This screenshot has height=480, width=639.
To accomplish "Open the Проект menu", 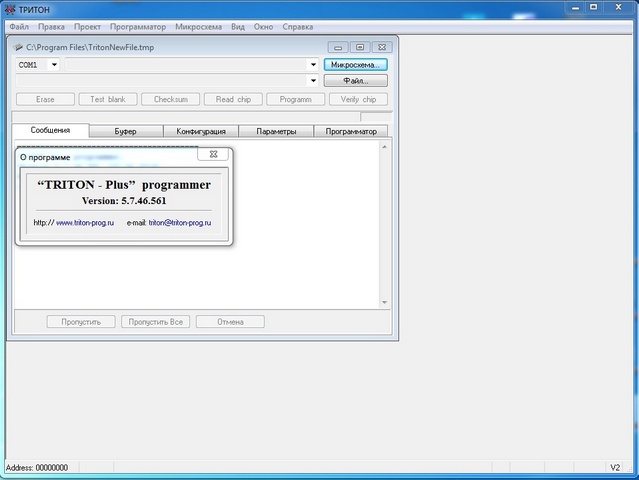I will point(87,27).
